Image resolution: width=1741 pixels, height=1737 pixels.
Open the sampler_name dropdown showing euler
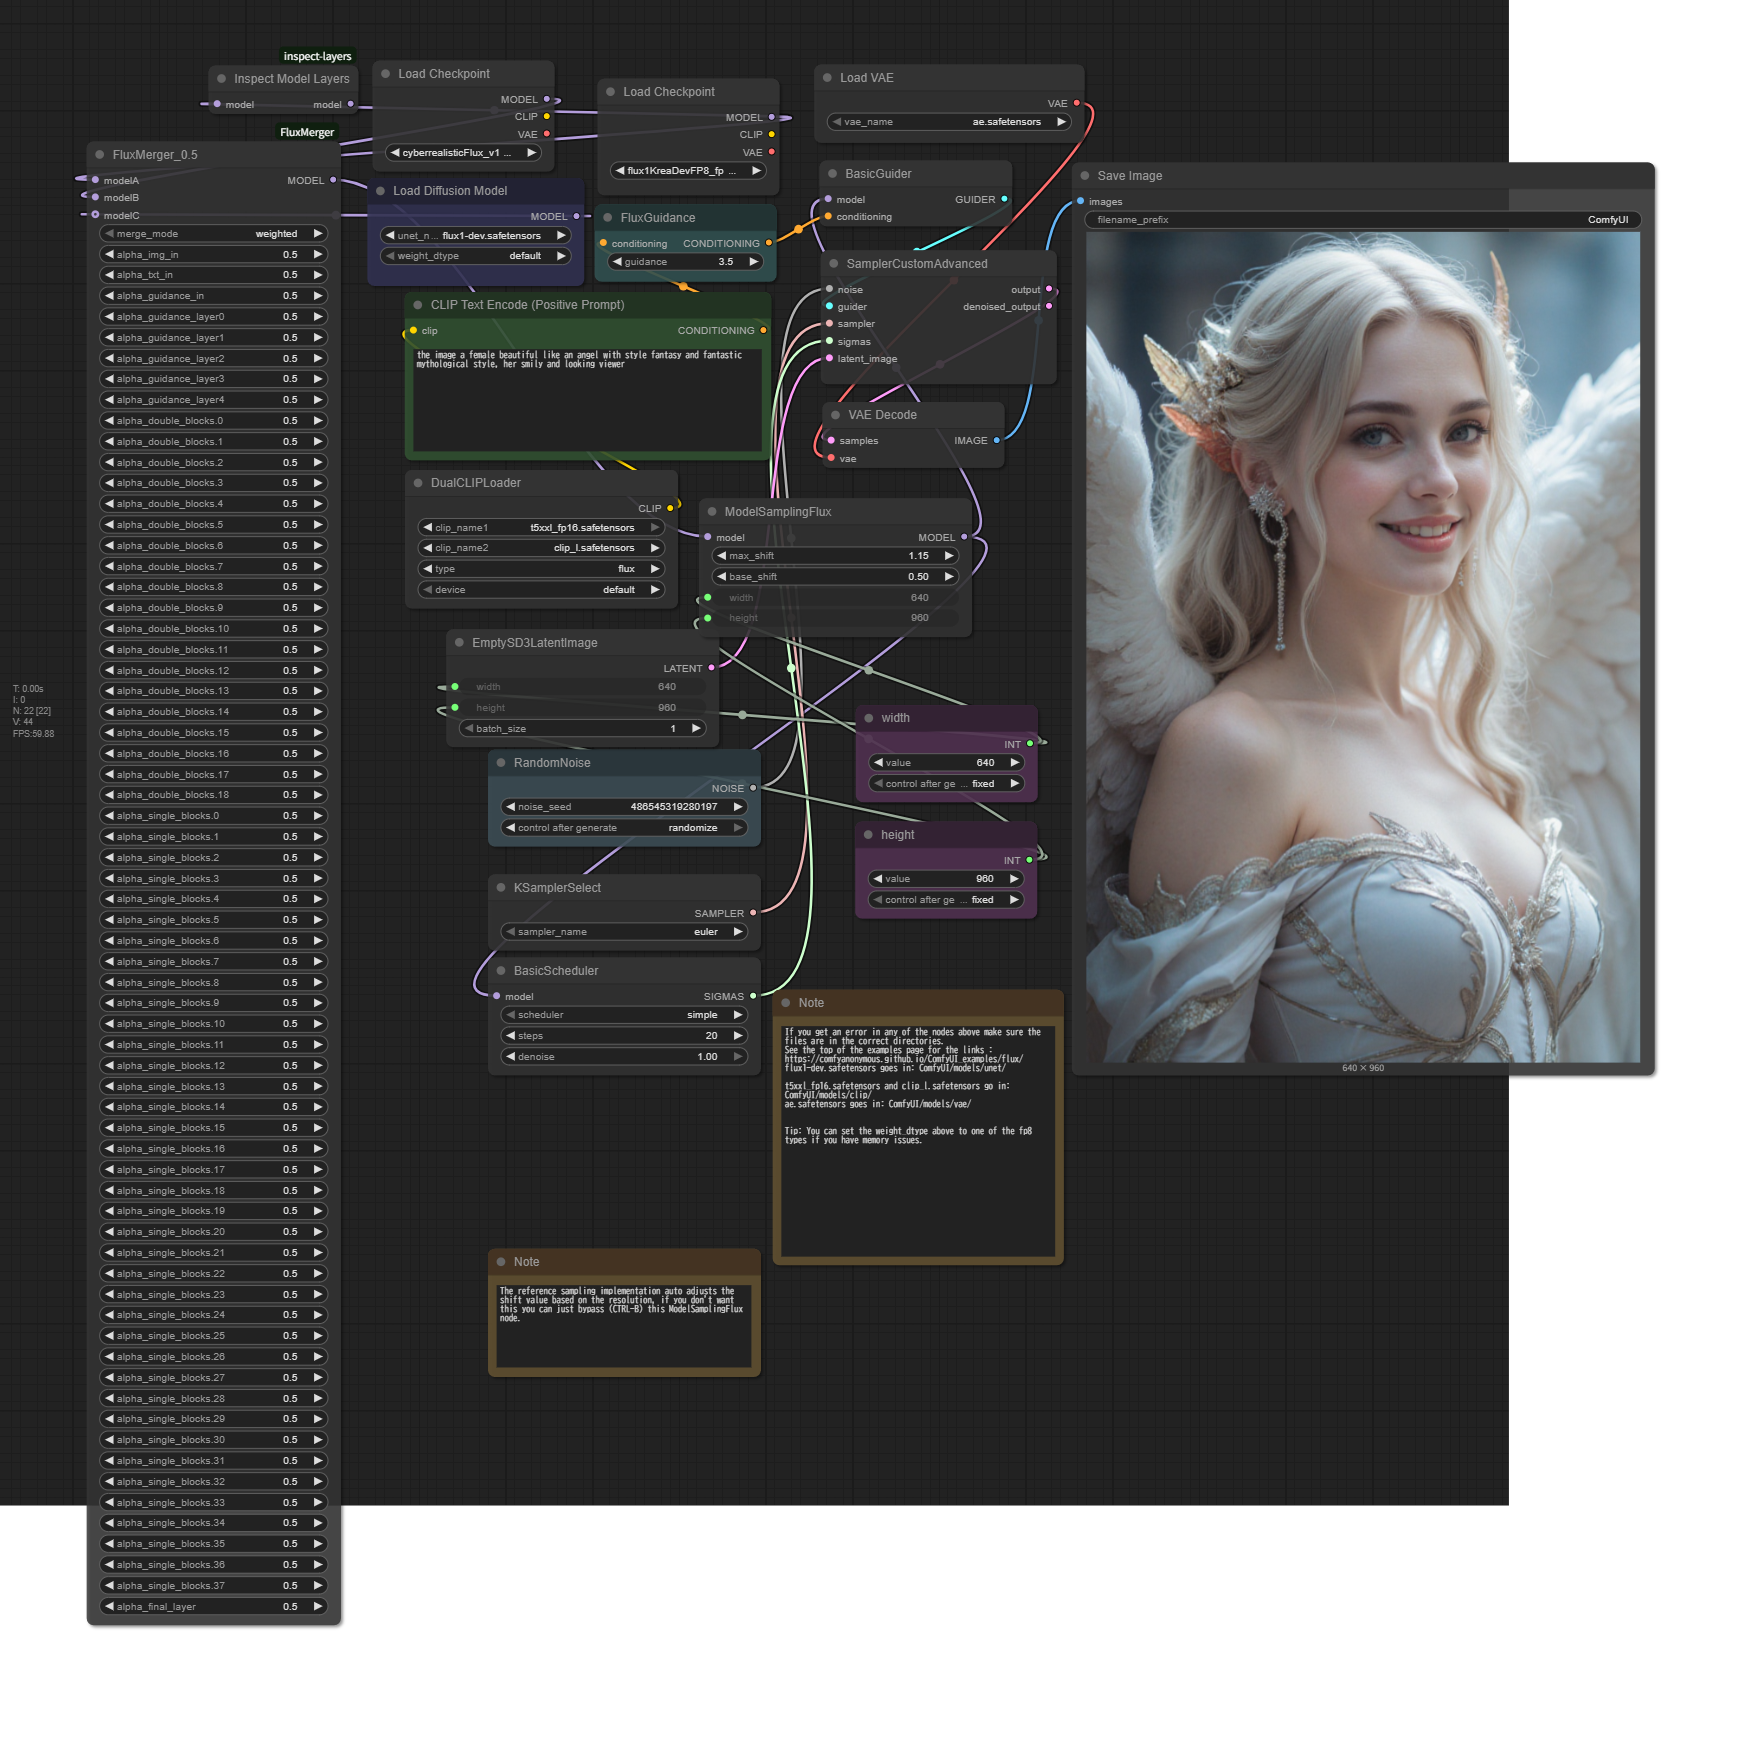(624, 932)
